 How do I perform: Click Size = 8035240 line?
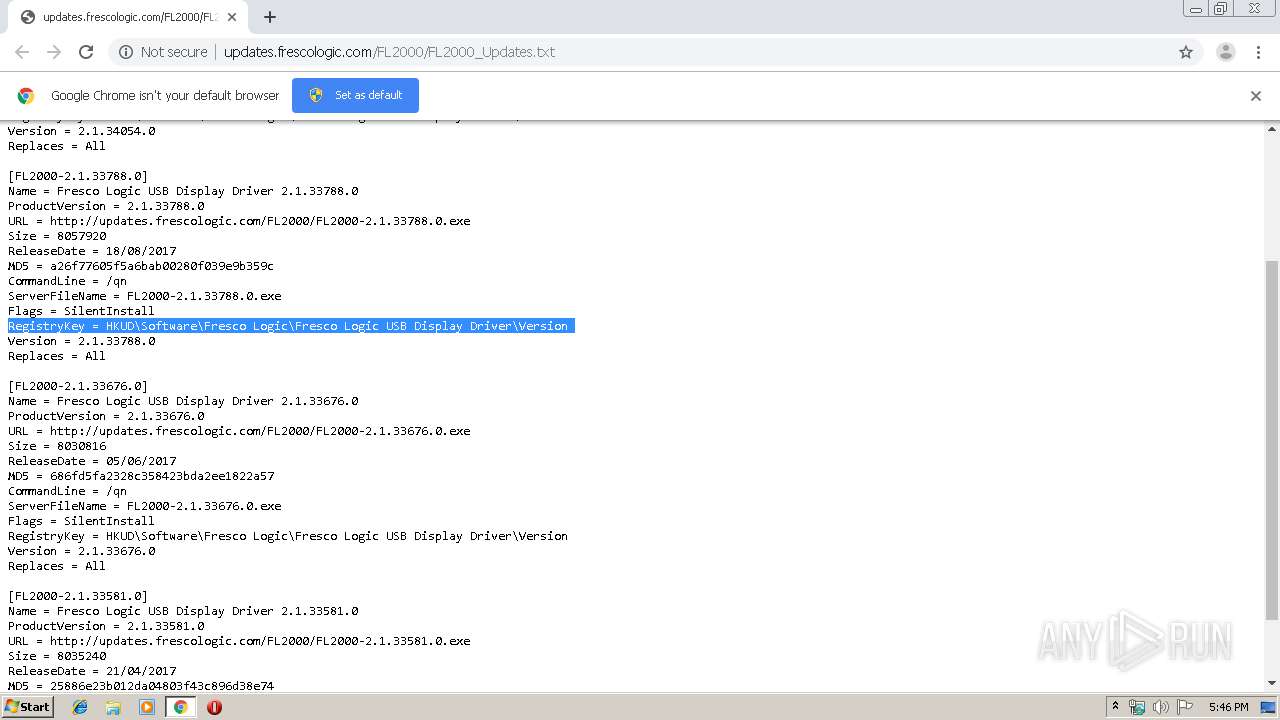57,656
